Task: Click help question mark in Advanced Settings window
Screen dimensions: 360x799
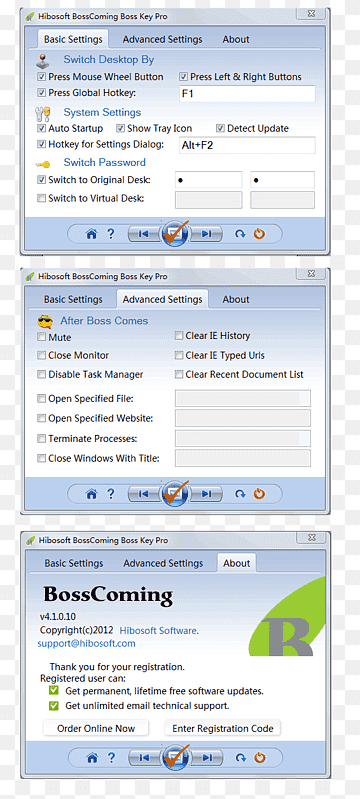Action: [111, 494]
